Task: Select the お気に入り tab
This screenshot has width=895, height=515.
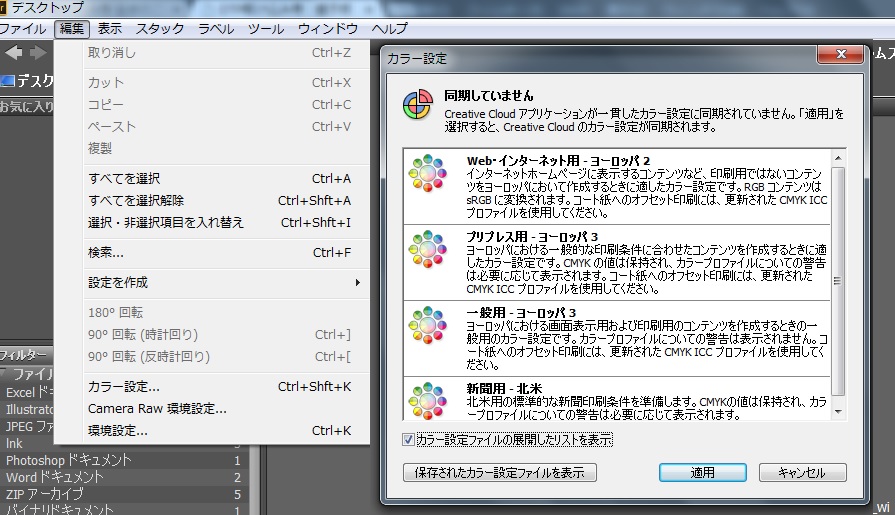Action: click(x=27, y=106)
